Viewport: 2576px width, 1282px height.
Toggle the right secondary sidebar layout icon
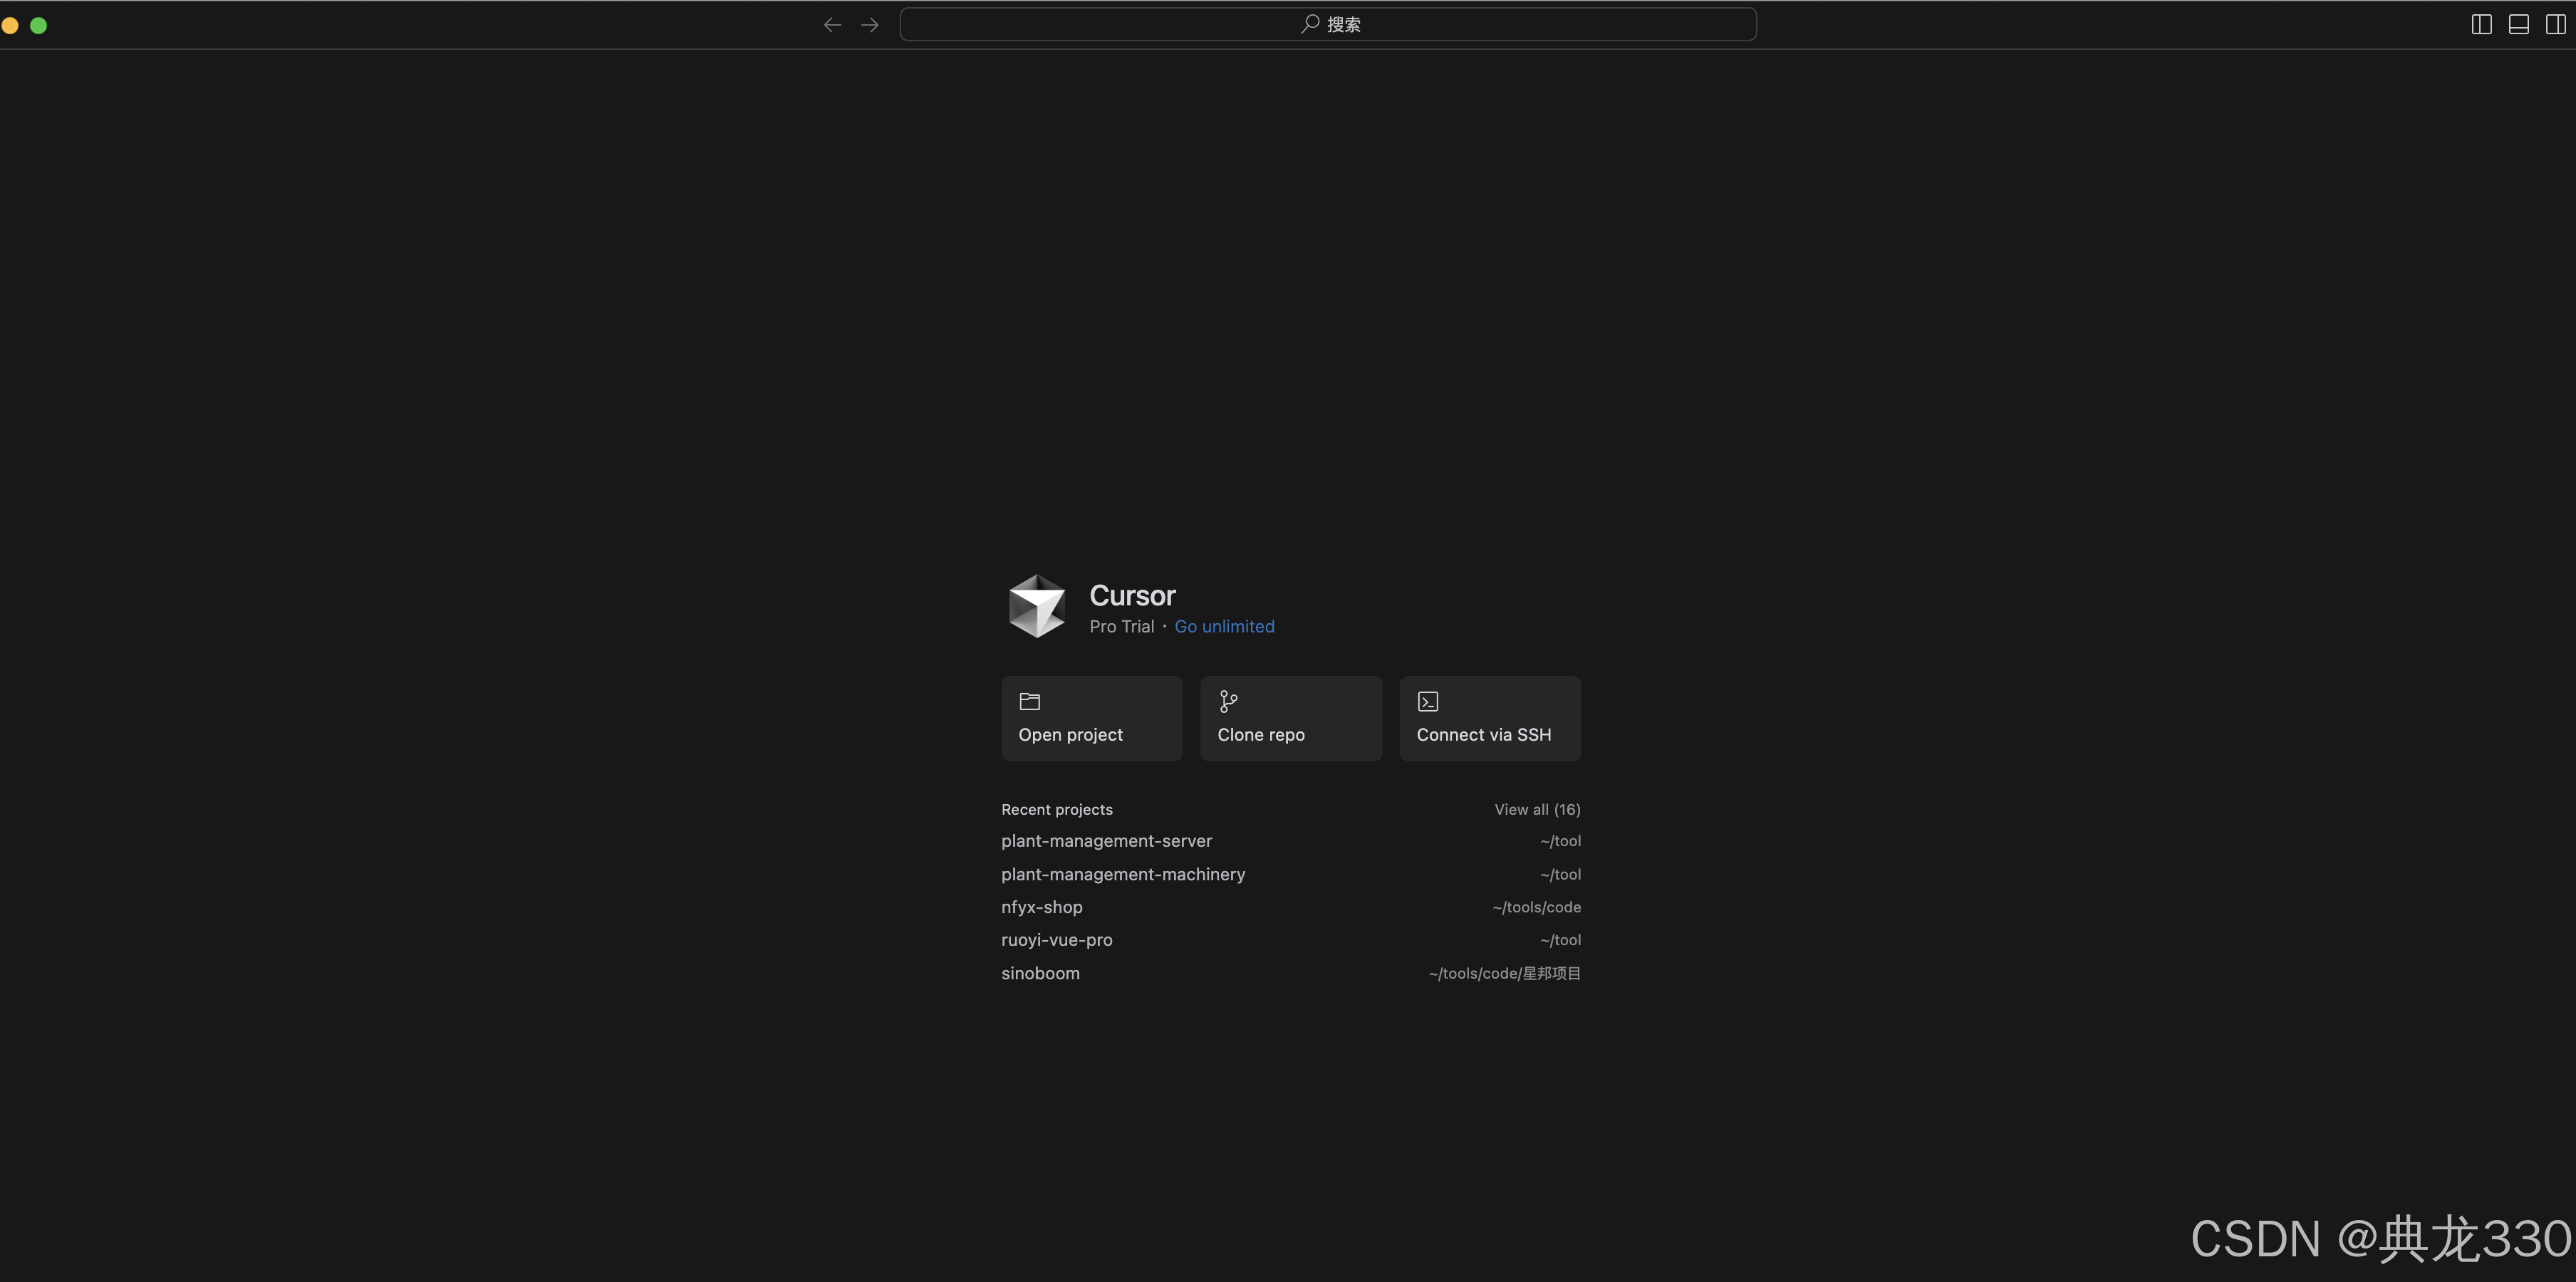click(2555, 25)
